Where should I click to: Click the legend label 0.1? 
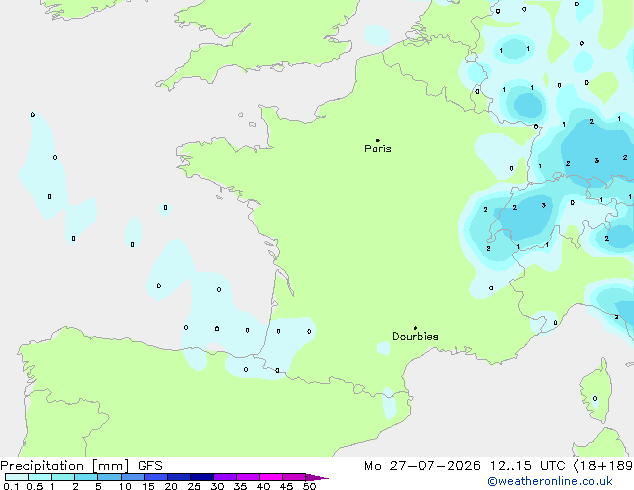(11, 486)
